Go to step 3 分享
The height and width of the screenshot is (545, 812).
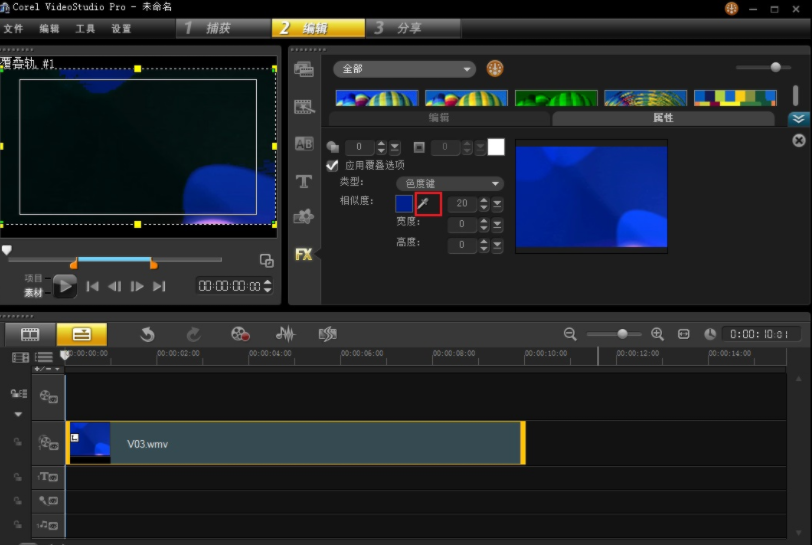click(413, 28)
